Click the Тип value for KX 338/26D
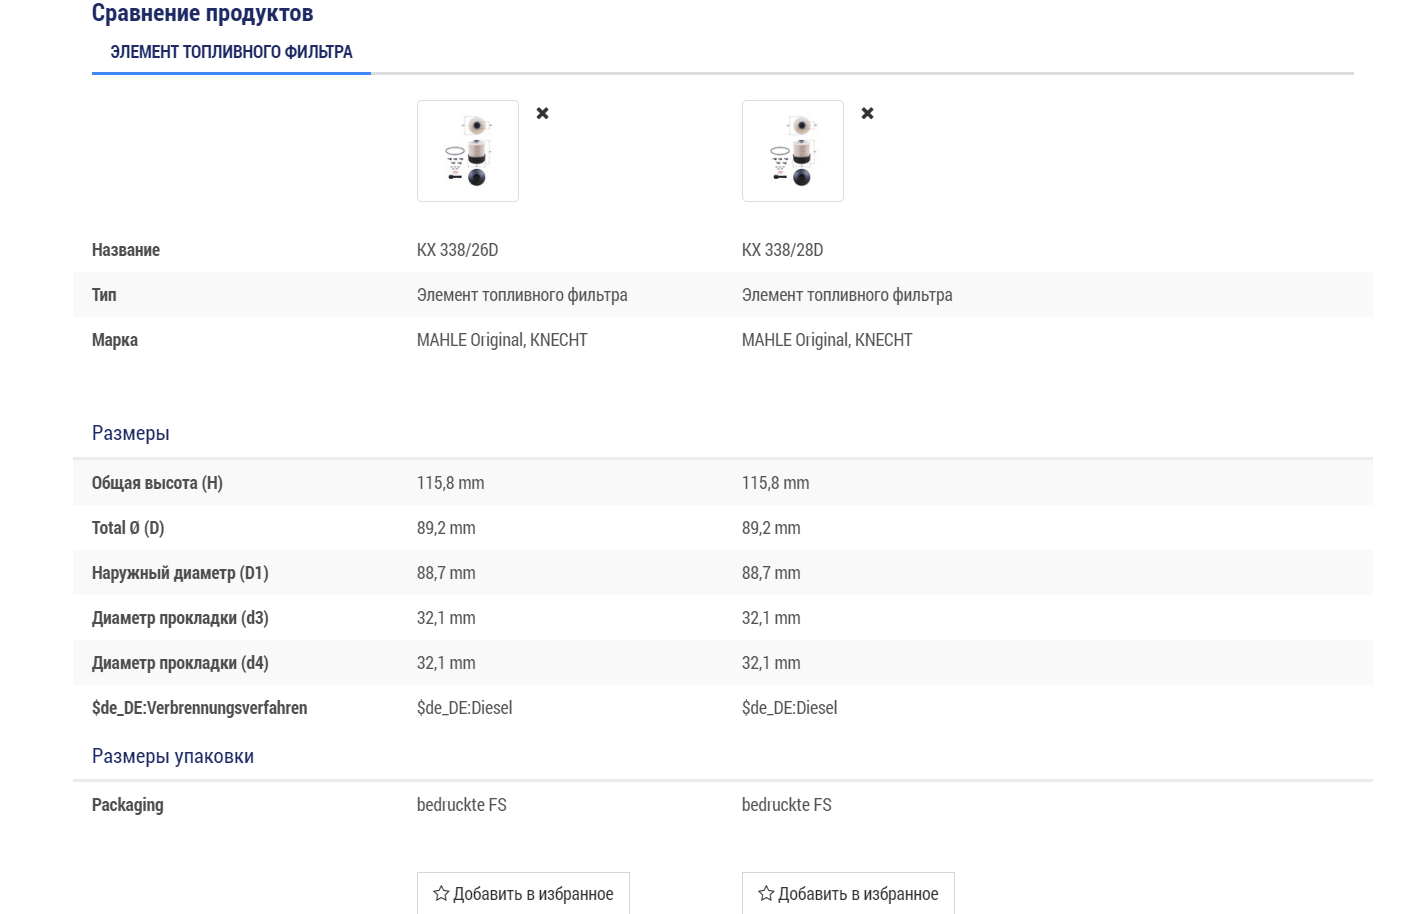1422x914 pixels. click(x=522, y=295)
